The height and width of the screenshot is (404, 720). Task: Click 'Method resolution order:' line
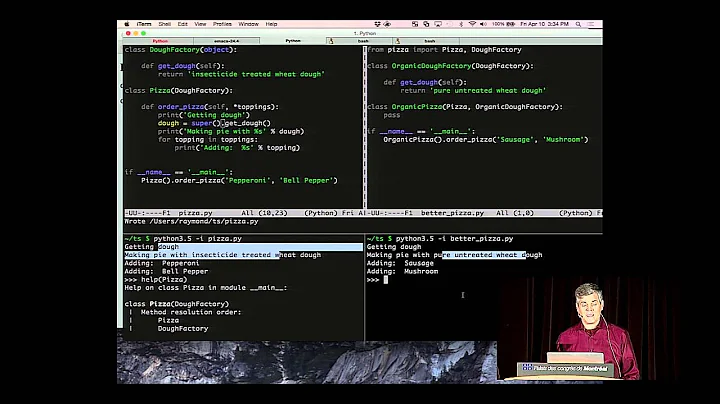pos(191,312)
